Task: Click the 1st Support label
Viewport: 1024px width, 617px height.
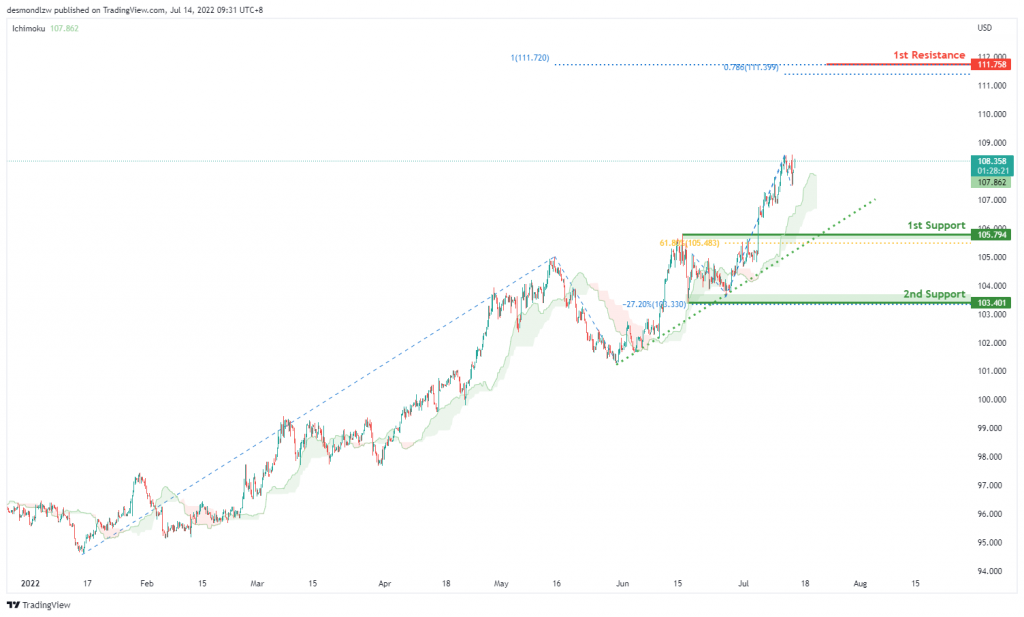Action: (x=936, y=225)
